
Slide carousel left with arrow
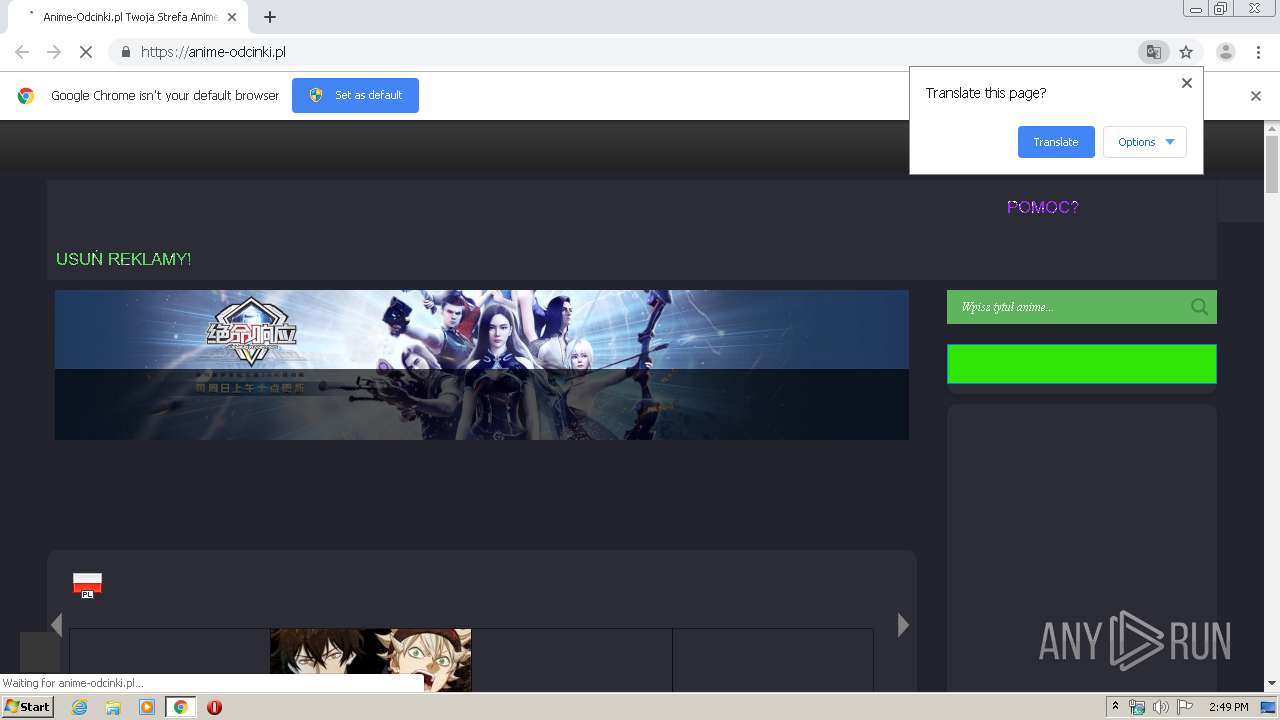[x=56, y=625]
